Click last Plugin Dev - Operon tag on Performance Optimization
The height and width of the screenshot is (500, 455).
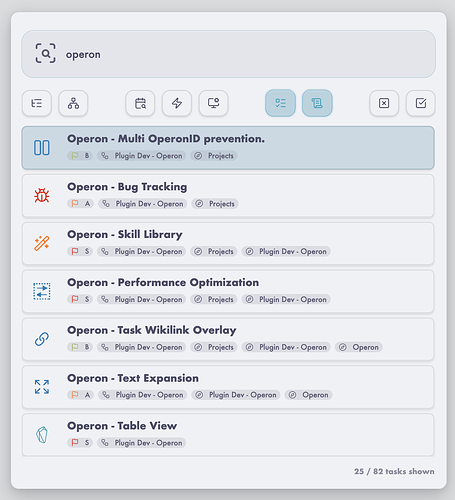point(286,299)
